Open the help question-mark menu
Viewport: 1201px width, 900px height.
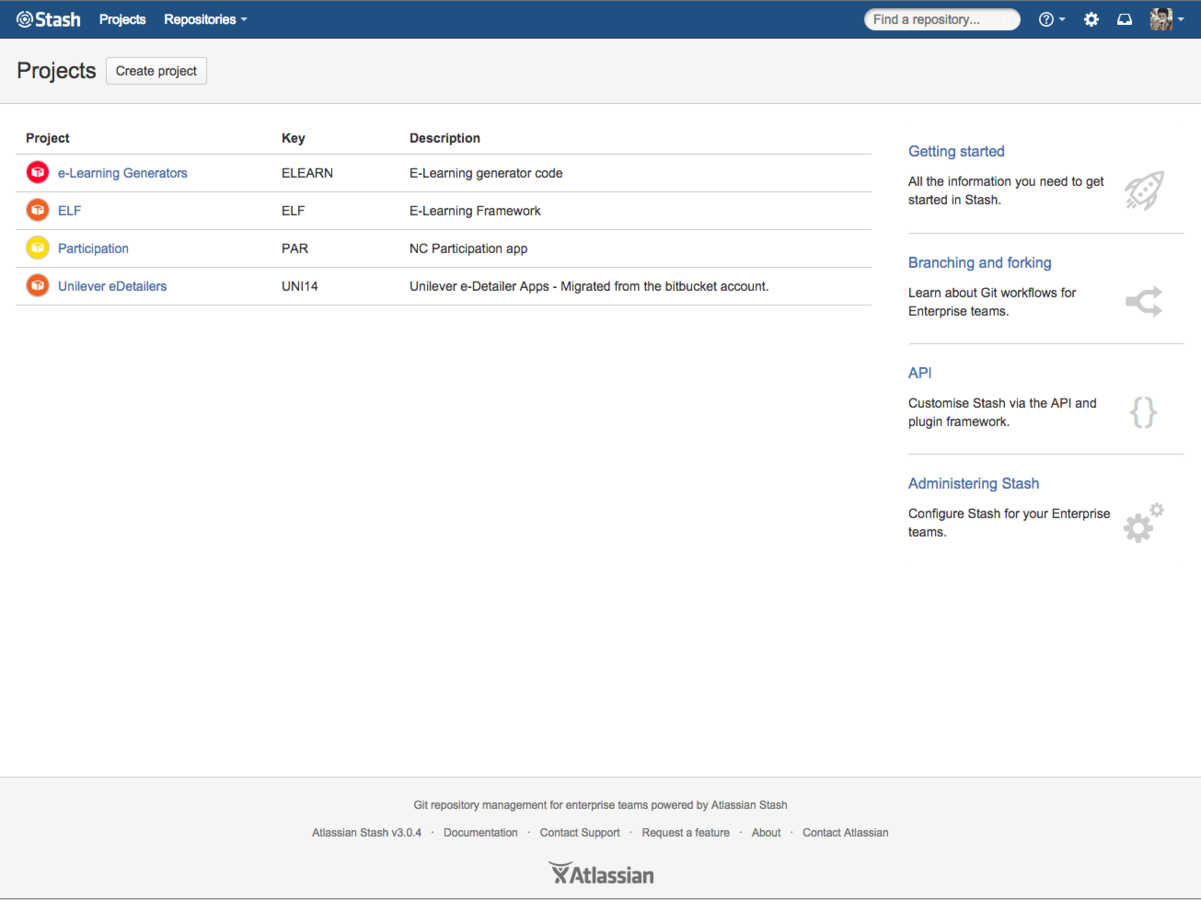(1051, 19)
